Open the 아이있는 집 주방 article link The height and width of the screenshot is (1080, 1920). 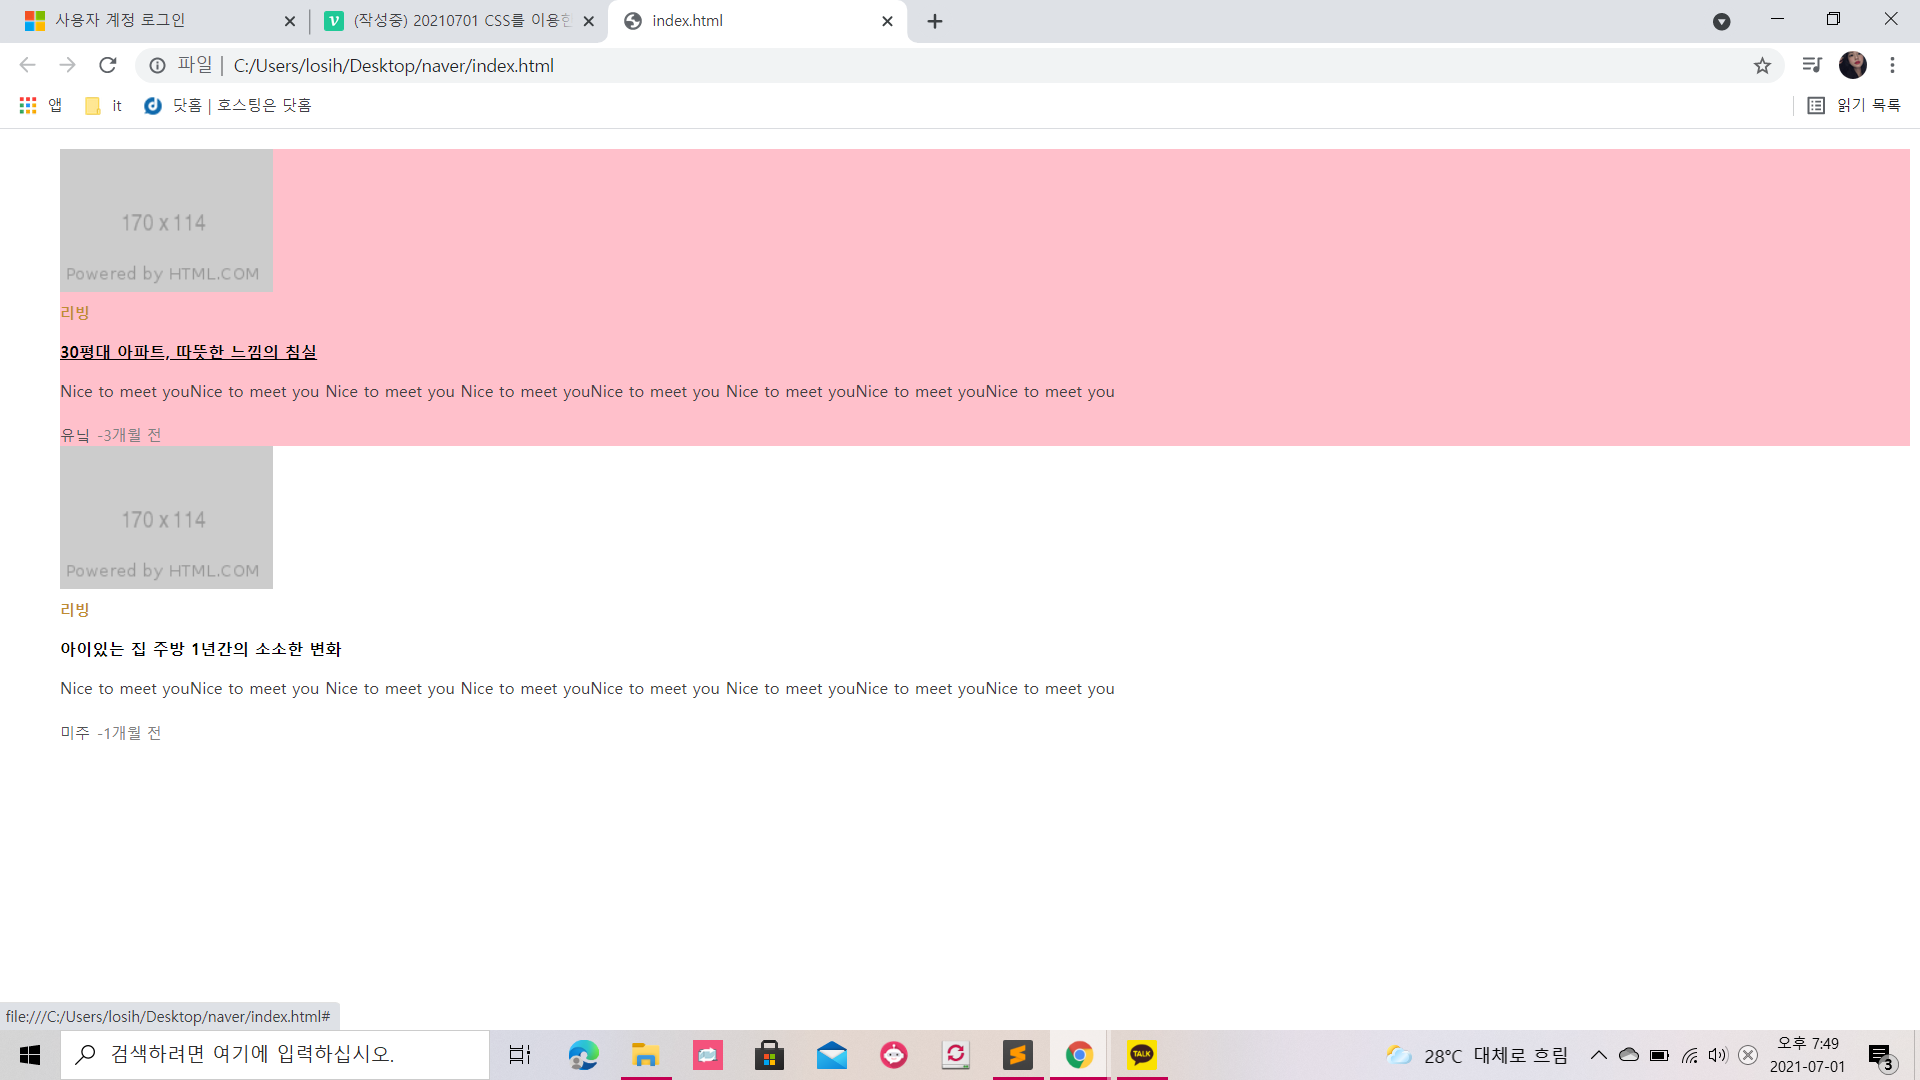click(200, 649)
